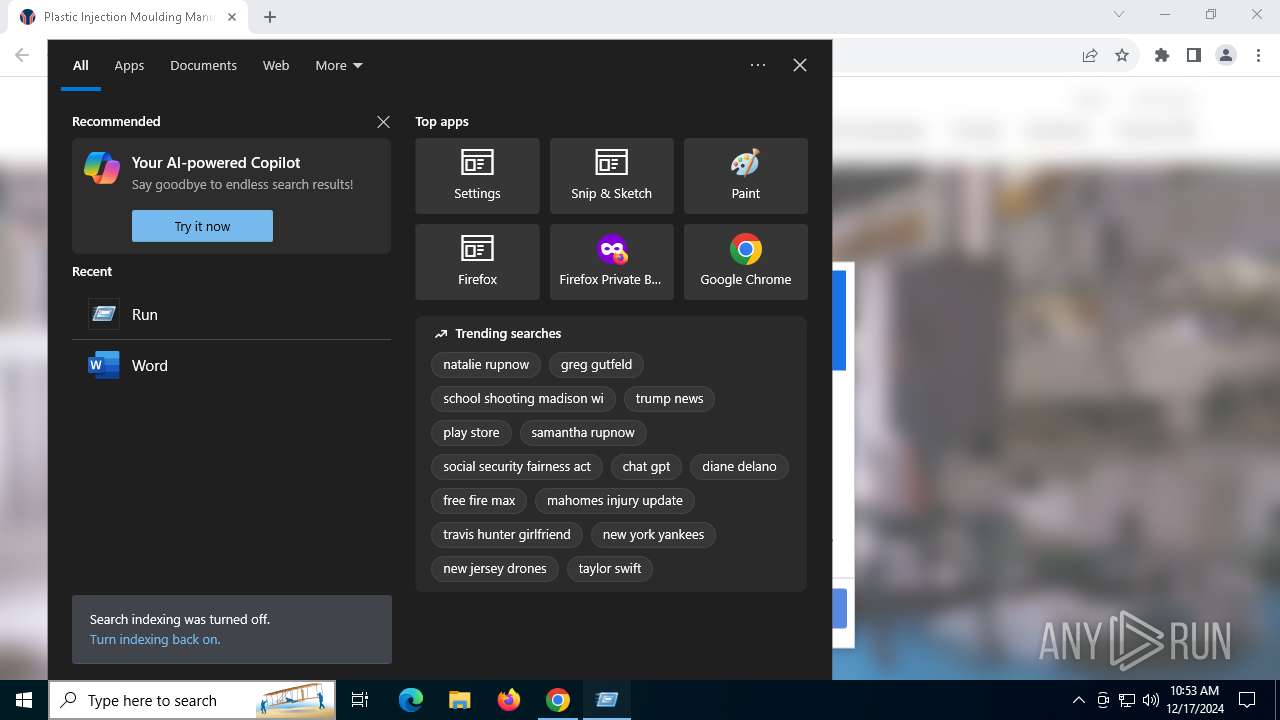This screenshot has height=720, width=1280.
Task: Search trending 'play store'
Action: [x=471, y=433]
